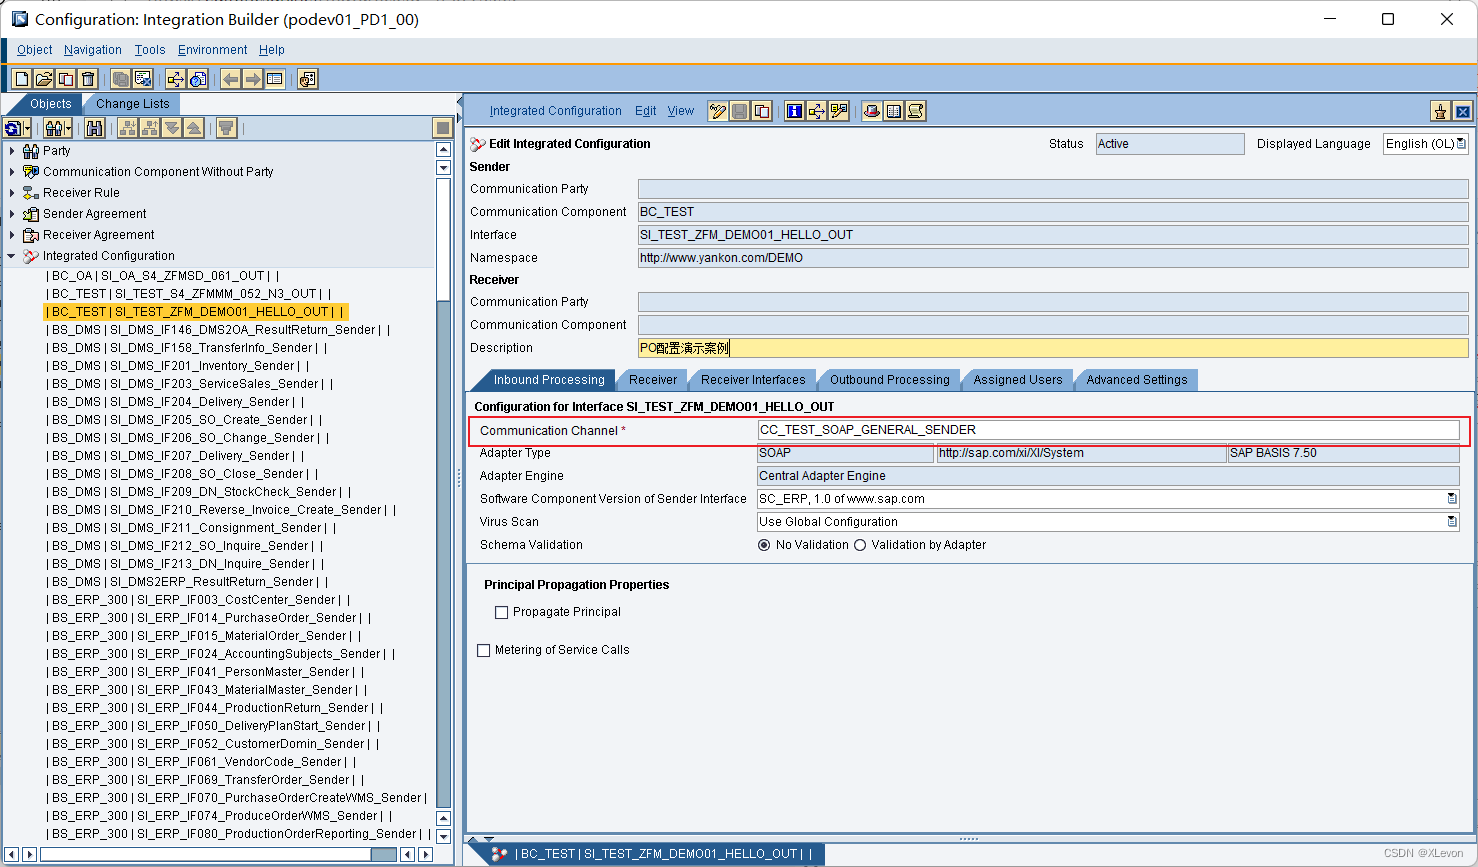Open the cache status overview icon
The image size is (1478, 867).
tap(198, 79)
